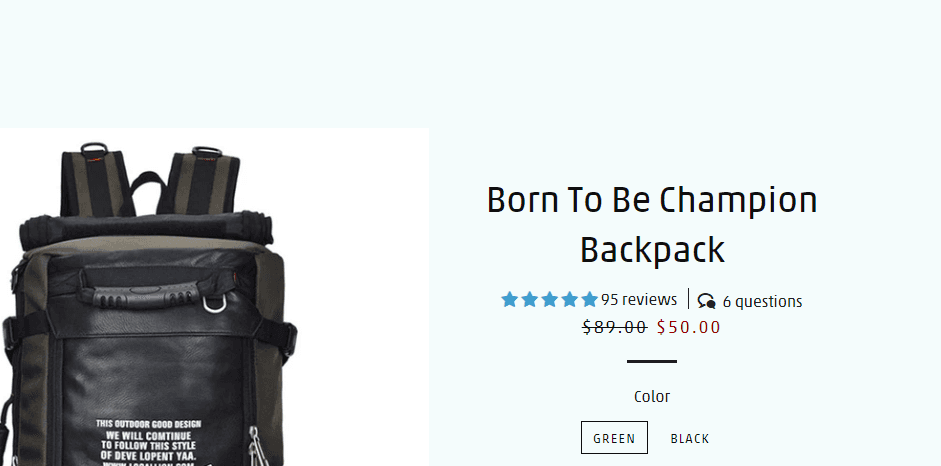
Task: Click the questions speech bubble icon
Action: tap(706, 301)
